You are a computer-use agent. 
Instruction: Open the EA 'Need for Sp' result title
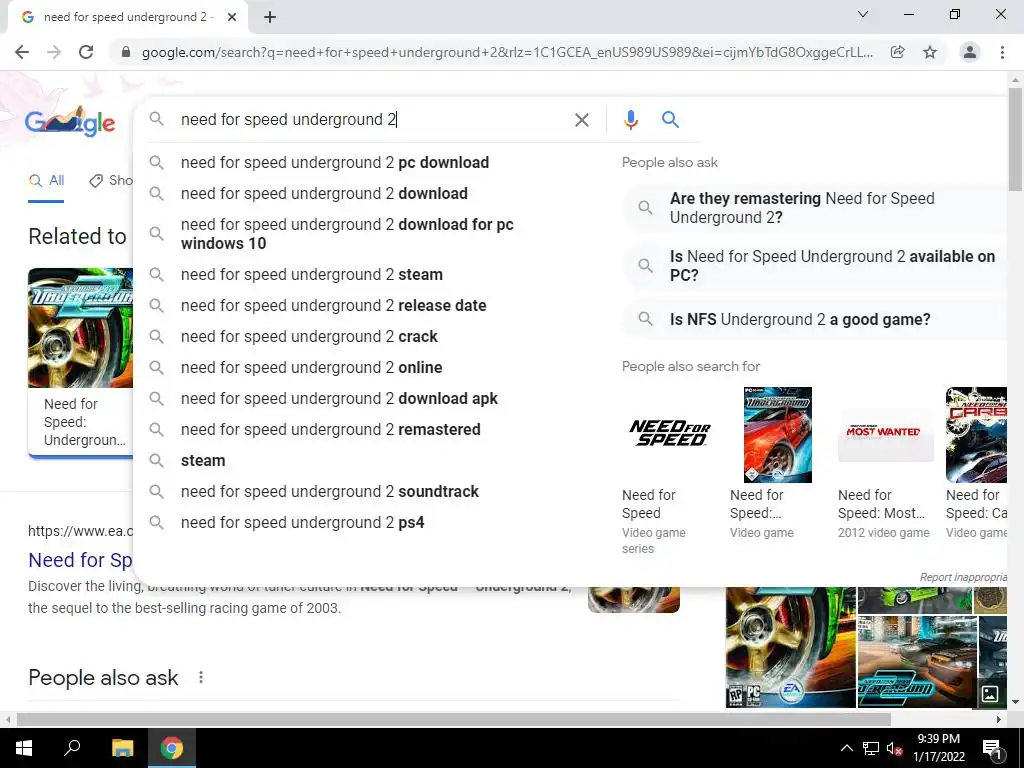click(x=80, y=560)
